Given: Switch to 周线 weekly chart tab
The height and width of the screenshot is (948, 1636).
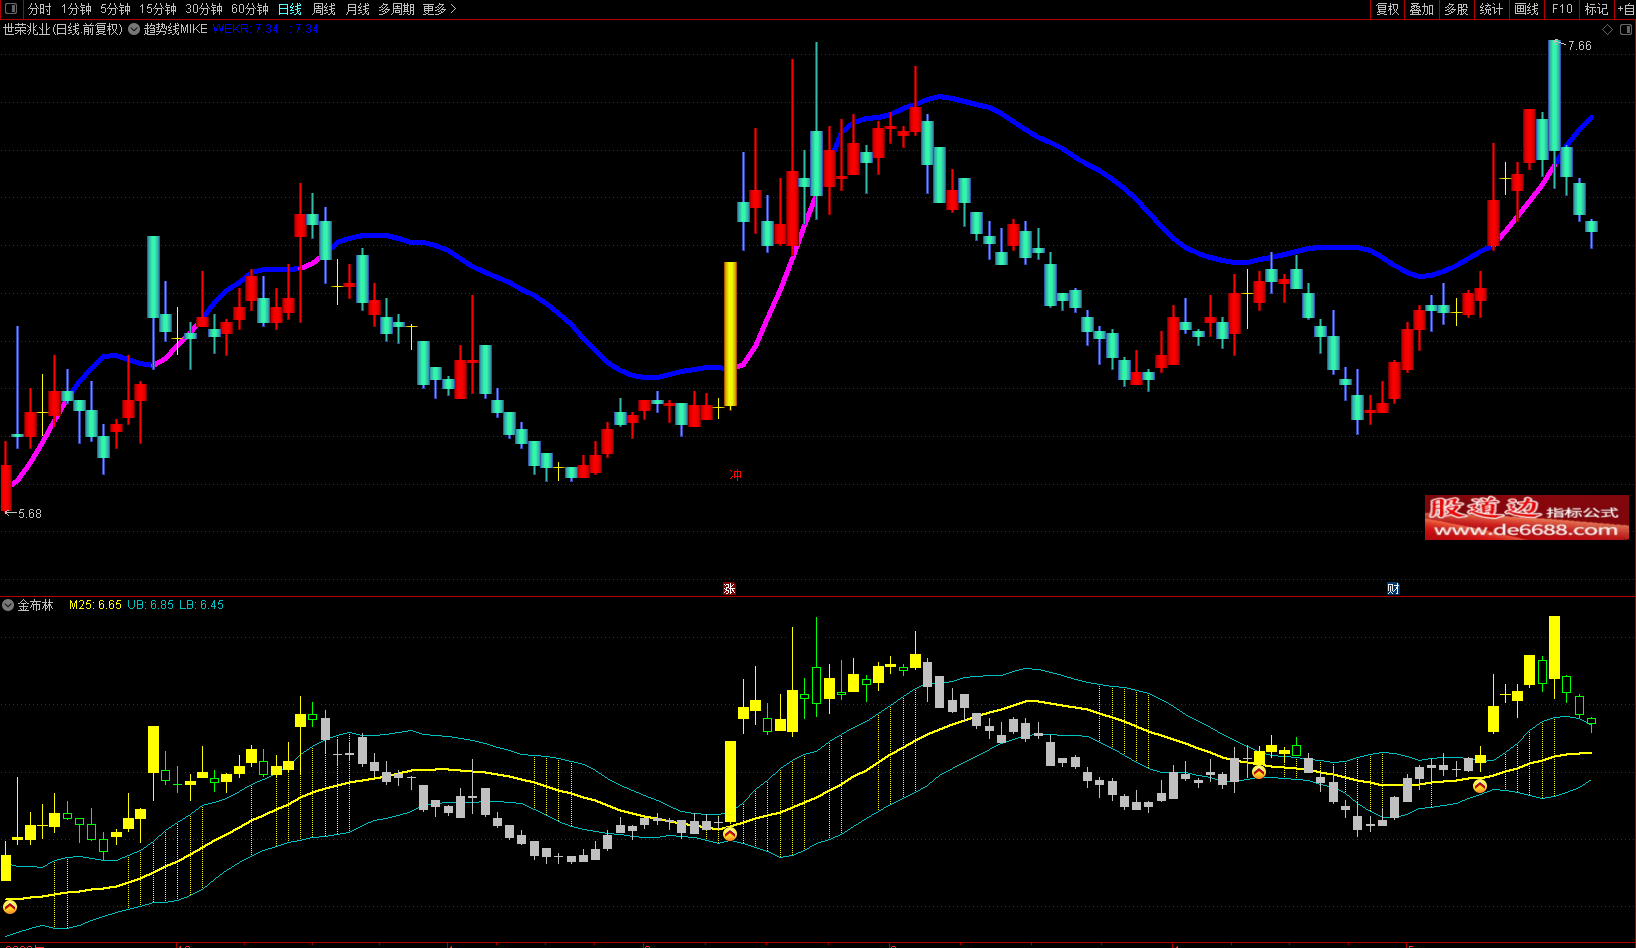Looking at the screenshot, I should pyautogui.click(x=324, y=9).
